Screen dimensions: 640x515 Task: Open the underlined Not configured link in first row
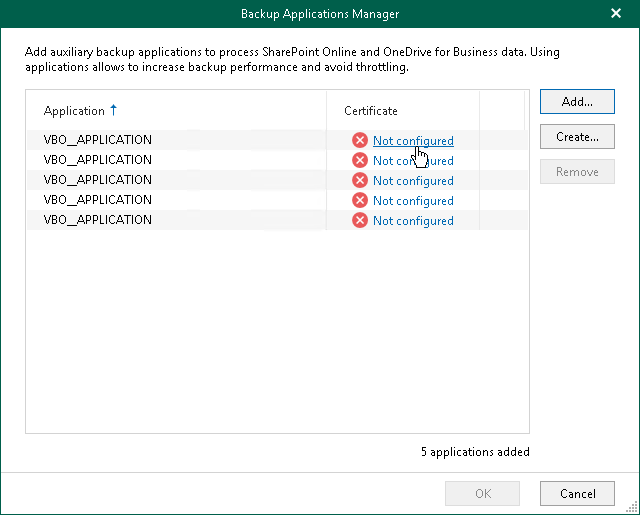(x=413, y=141)
